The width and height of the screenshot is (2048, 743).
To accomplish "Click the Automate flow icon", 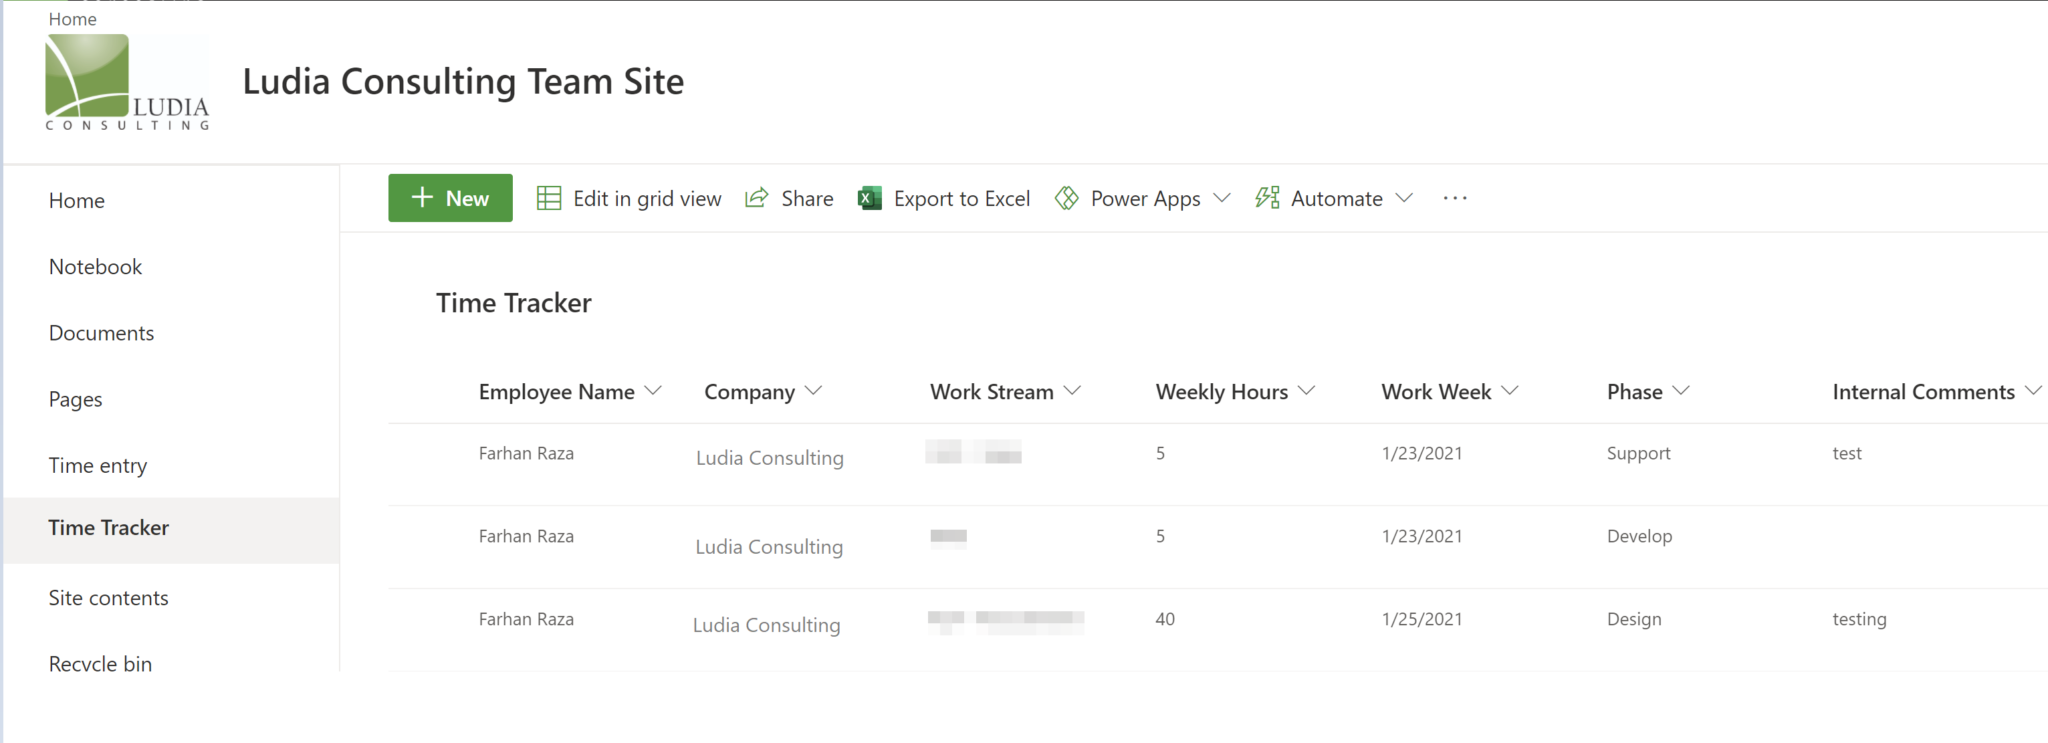I will [x=1267, y=198].
